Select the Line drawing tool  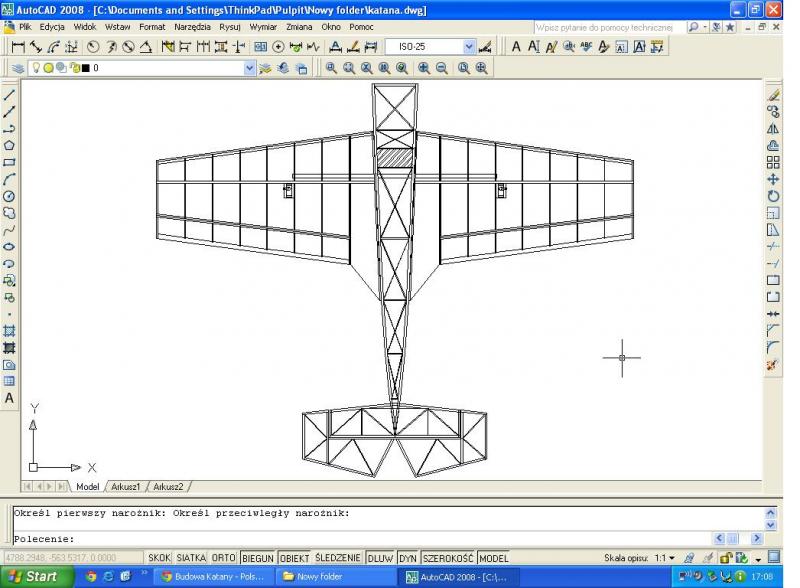(10, 94)
